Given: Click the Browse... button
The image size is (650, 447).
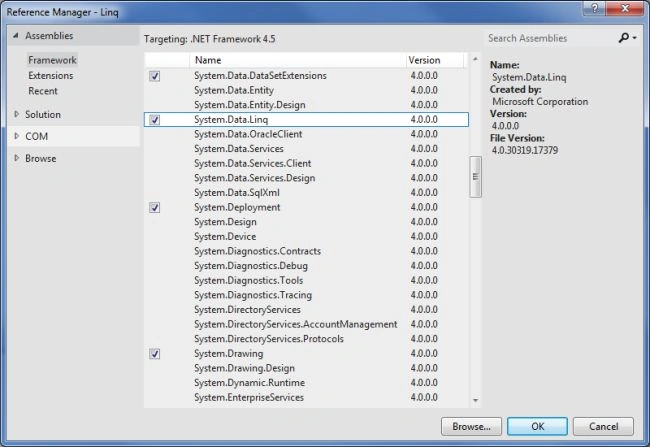Looking at the screenshot, I should coord(471,426).
